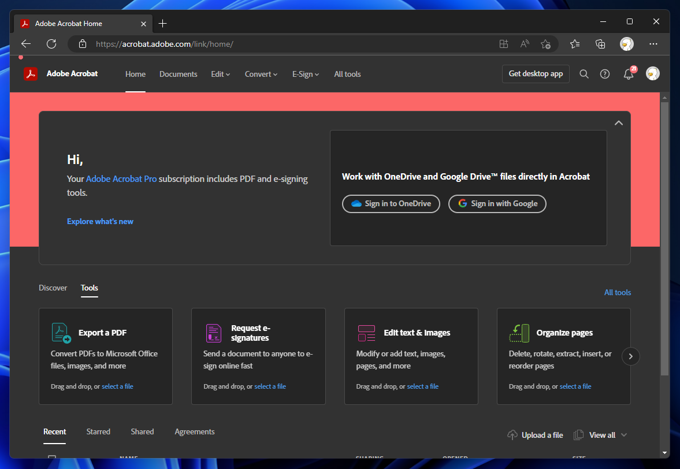Screen dimensions: 680x469
Task: Click select a file under Organize pages
Action: pyautogui.click(x=575, y=387)
